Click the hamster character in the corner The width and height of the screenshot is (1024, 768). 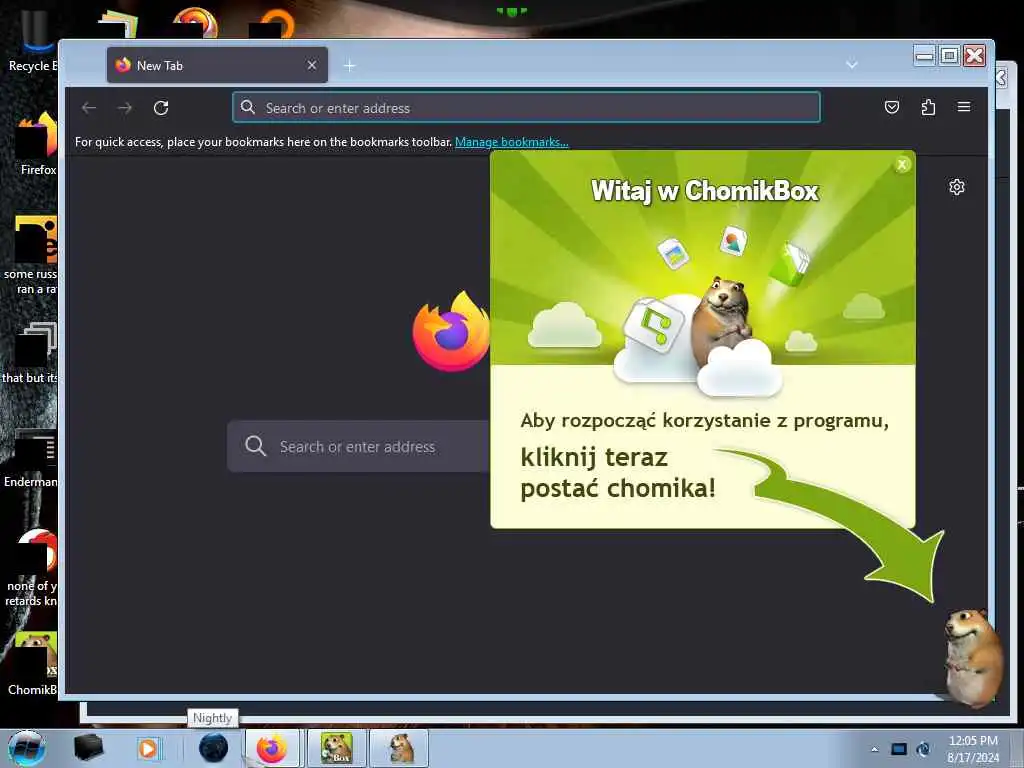pyautogui.click(x=972, y=656)
